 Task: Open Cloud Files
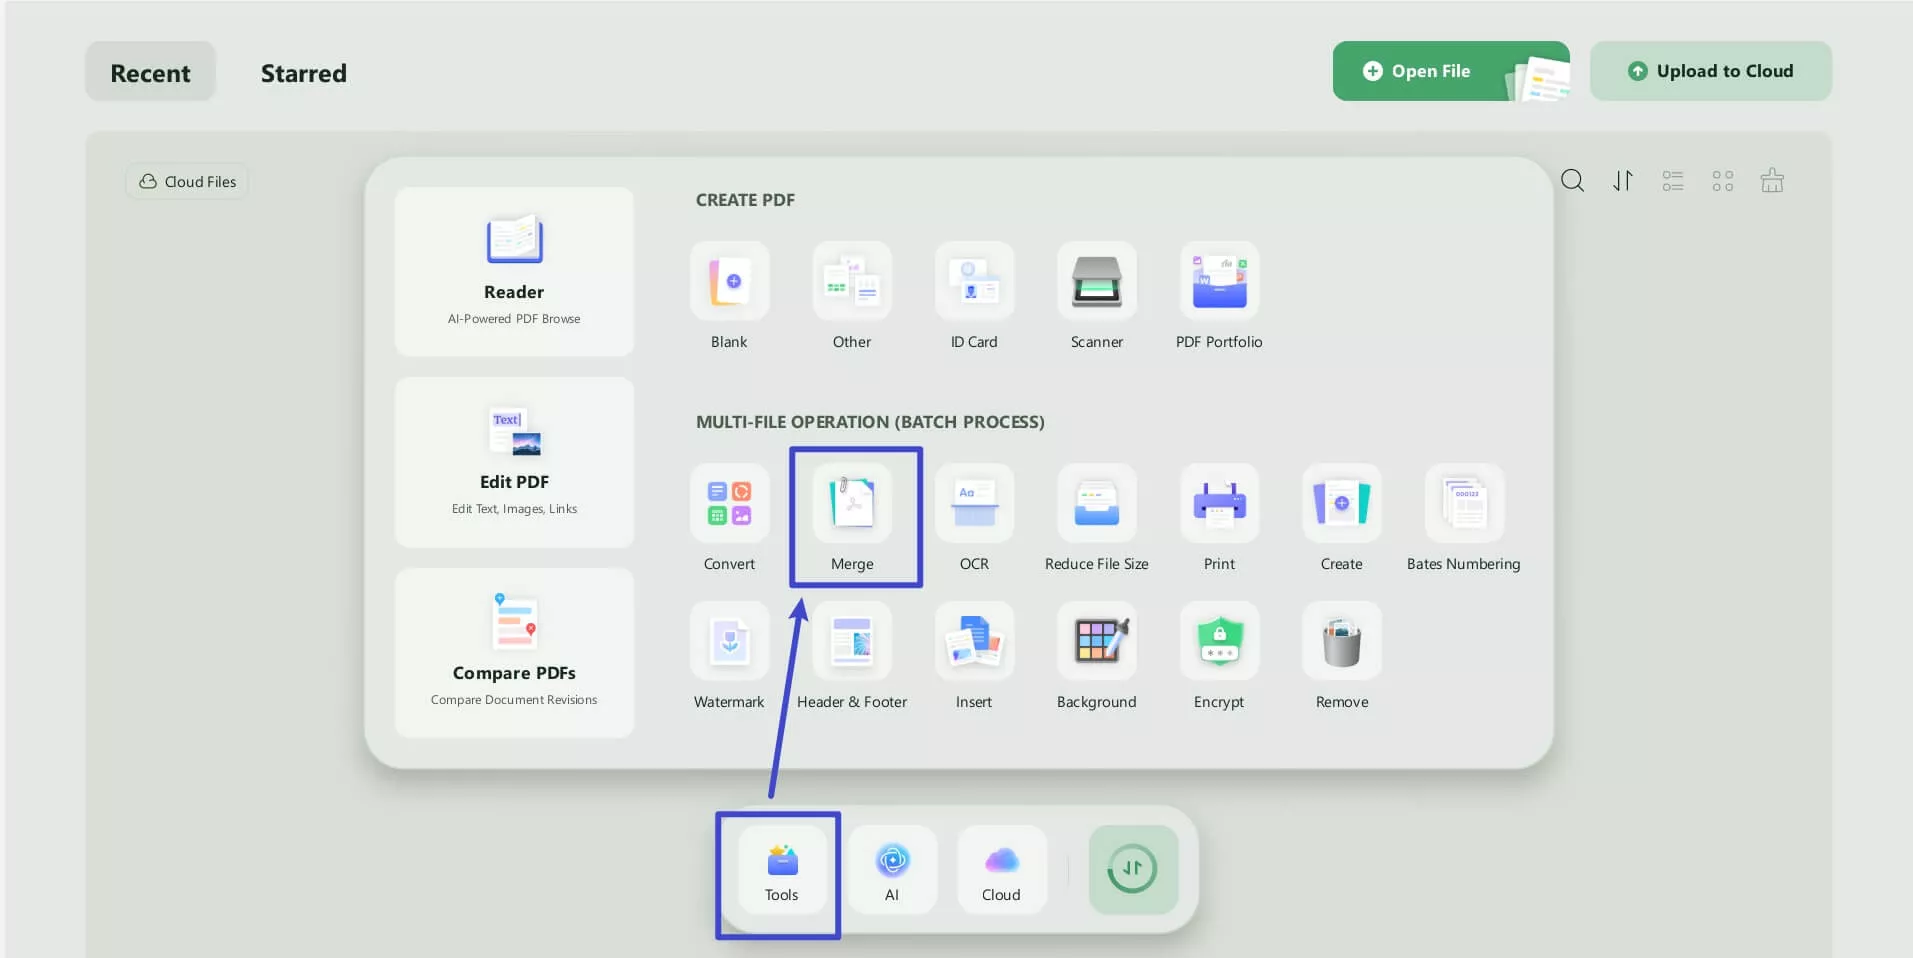(186, 181)
